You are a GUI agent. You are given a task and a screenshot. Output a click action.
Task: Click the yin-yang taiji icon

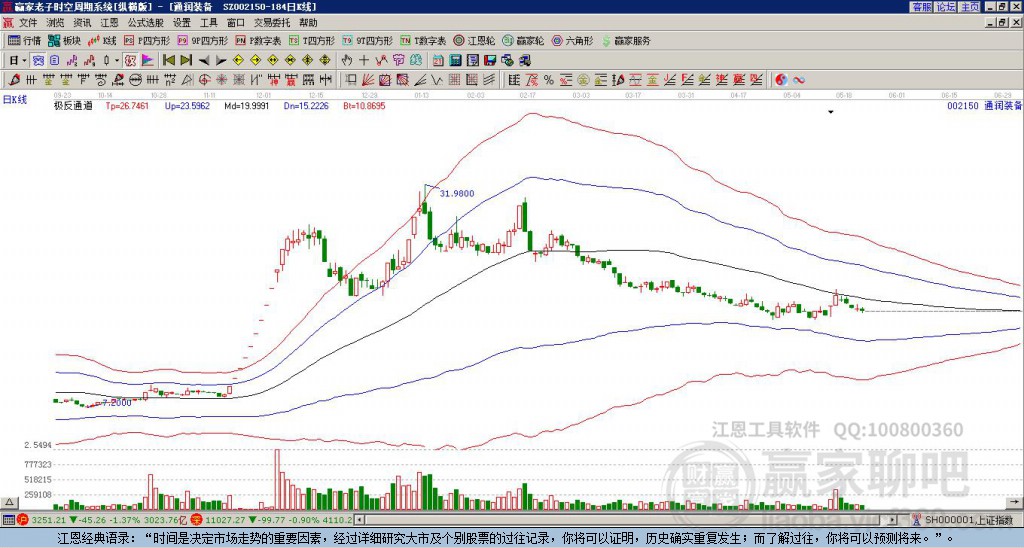point(780,80)
